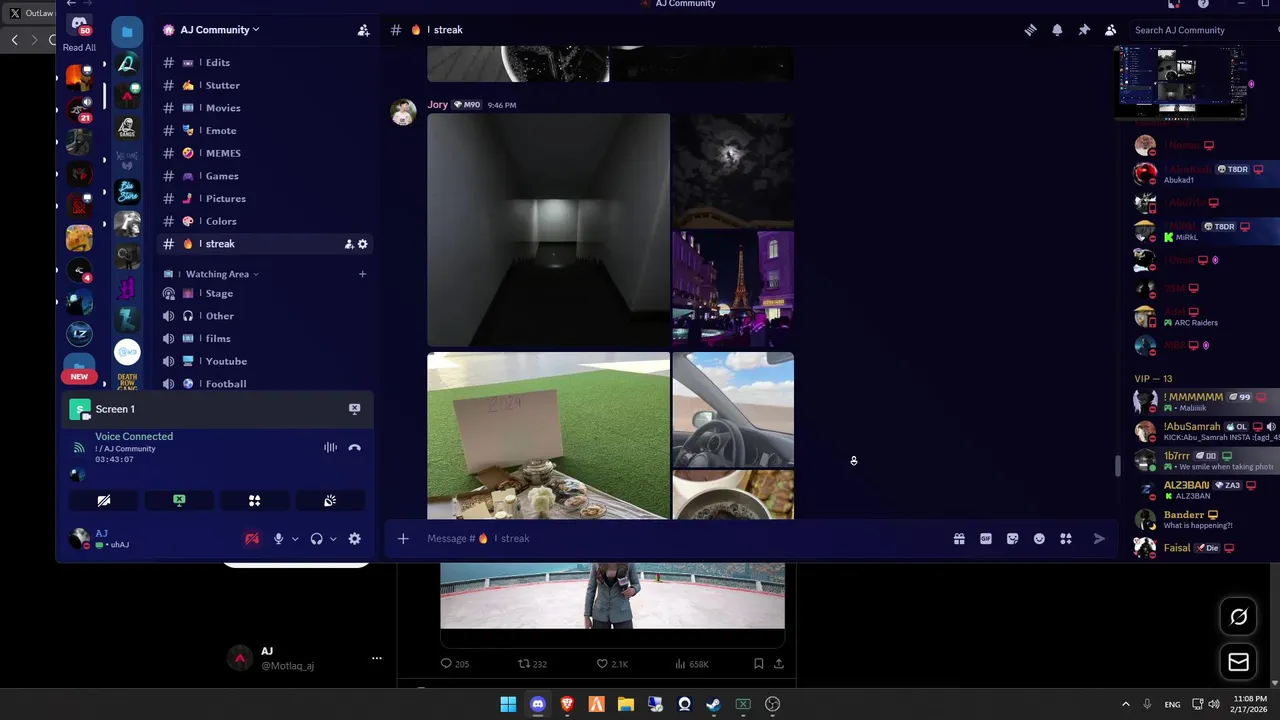Open the soundboard button

coord(330,500)
